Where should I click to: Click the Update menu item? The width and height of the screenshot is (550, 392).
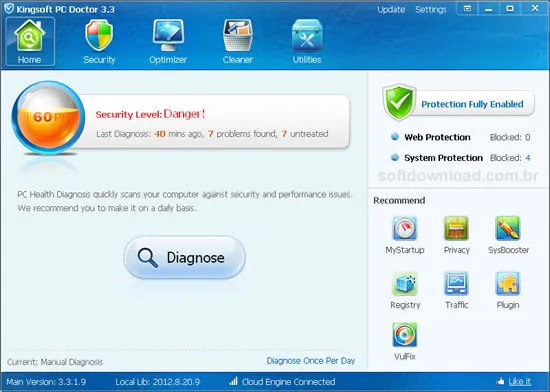391,9
